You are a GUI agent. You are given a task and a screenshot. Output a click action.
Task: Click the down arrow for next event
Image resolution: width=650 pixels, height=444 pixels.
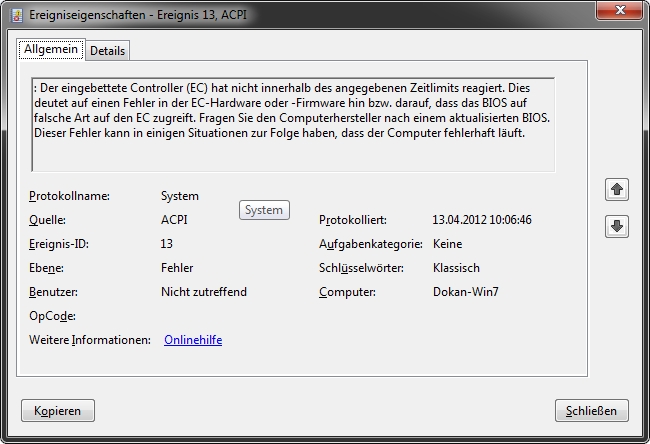[617, 227]
